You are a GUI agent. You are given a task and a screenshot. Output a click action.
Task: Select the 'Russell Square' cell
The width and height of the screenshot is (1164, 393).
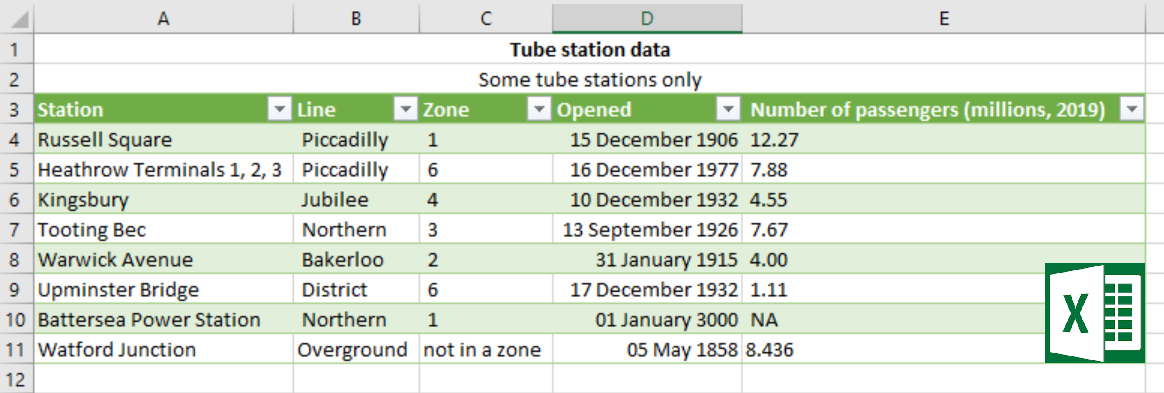pyautogui.click(x=164, y=139)
